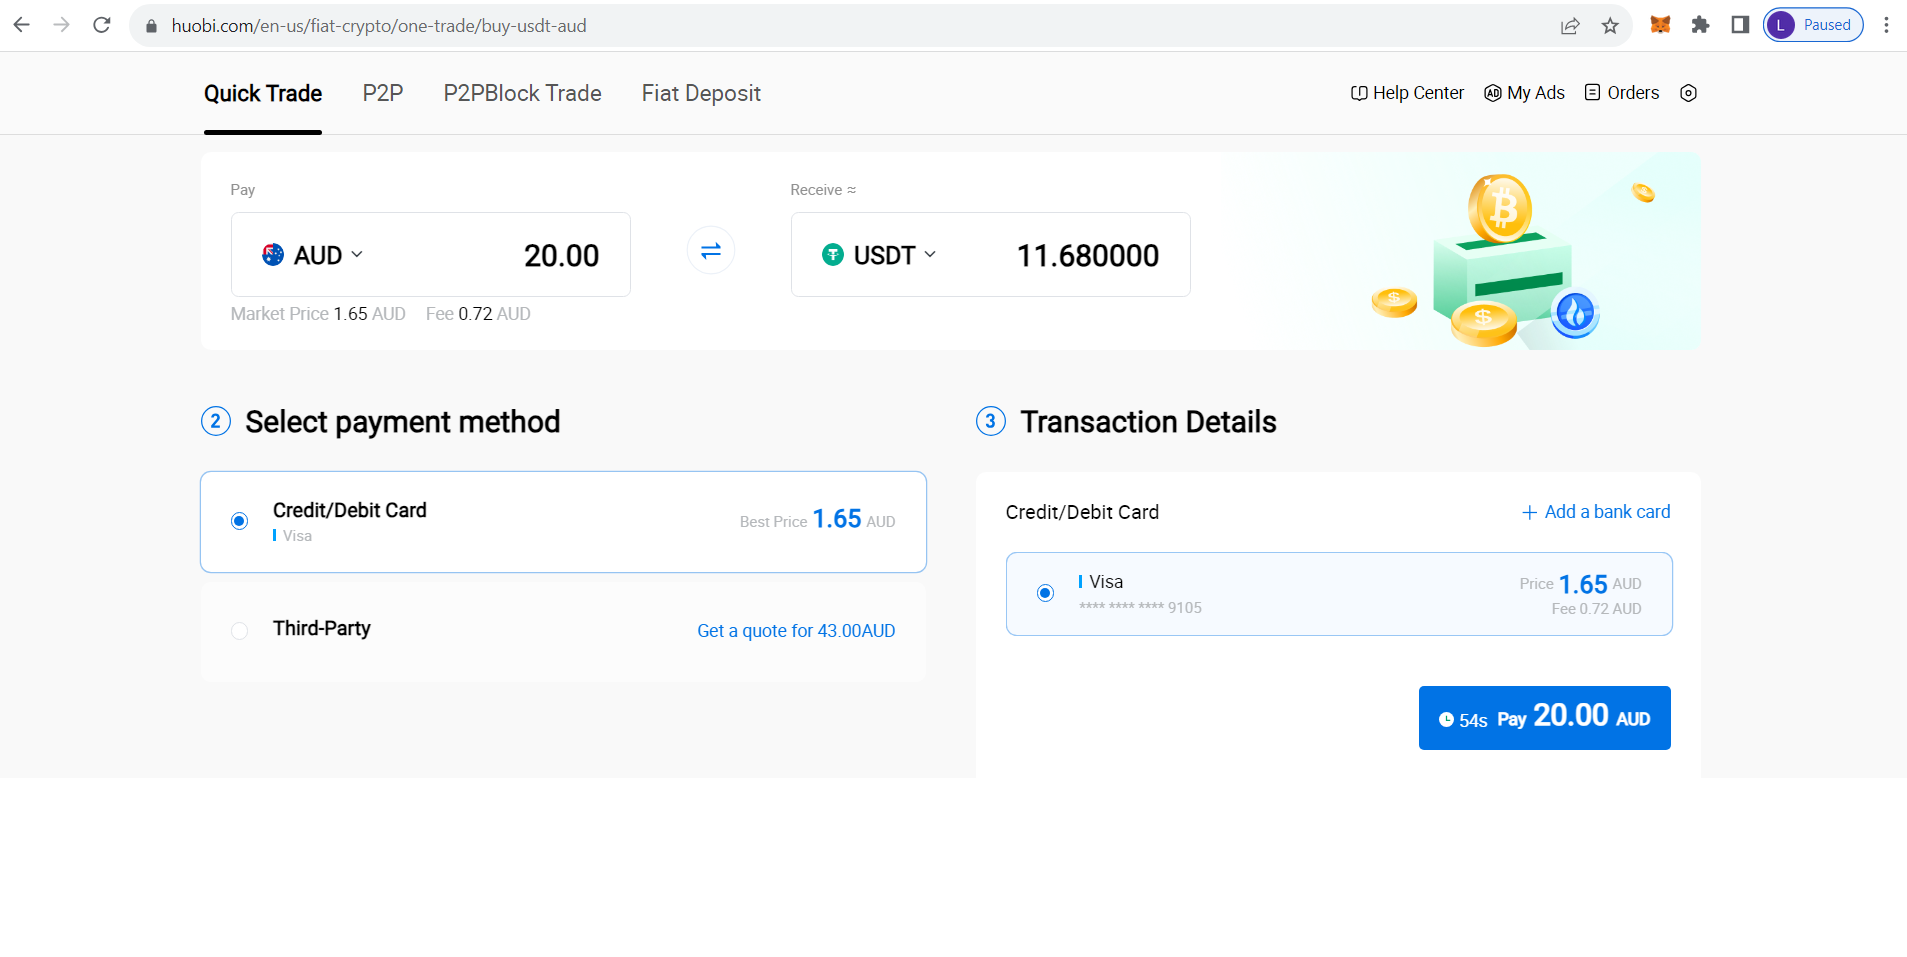Expand the USDT crypto dropdown
This screenshot has width=1907, height=957.
click(x=879, y=255)
